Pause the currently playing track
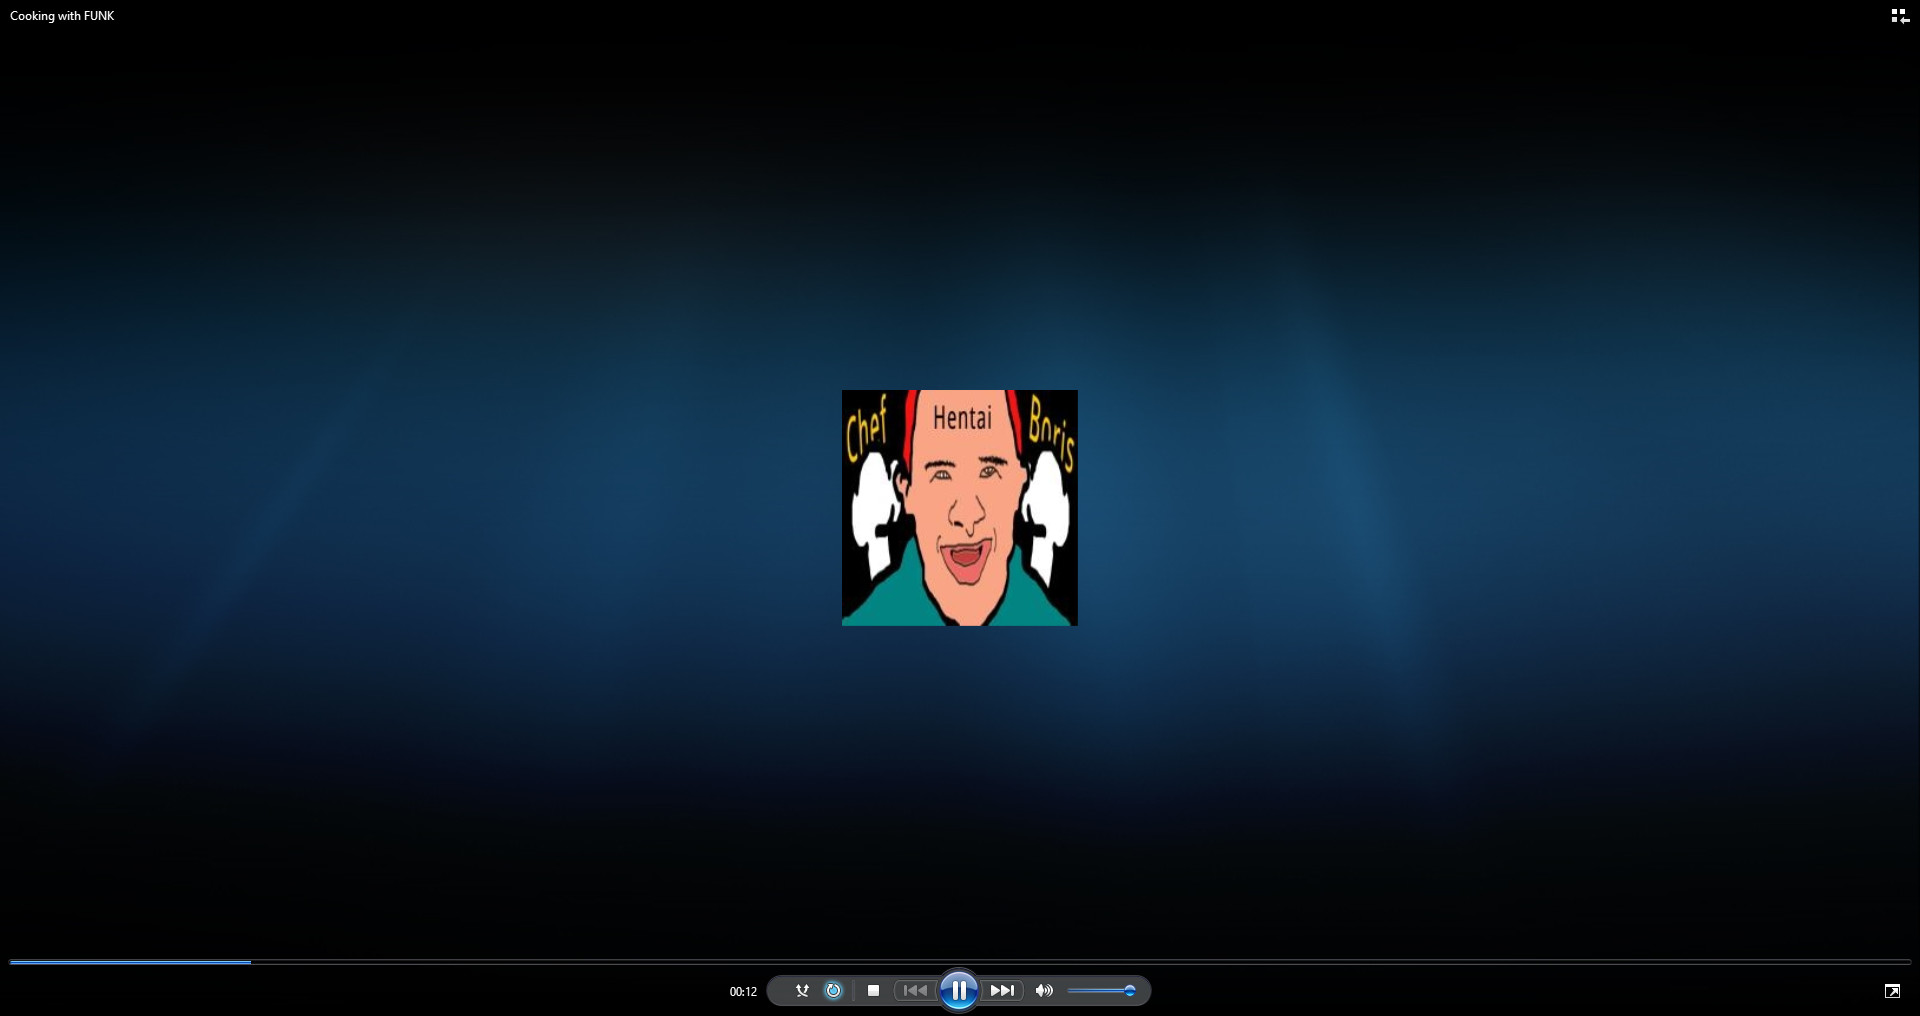The width and height of the screenshot is (1920, 1016). [958, 990]
